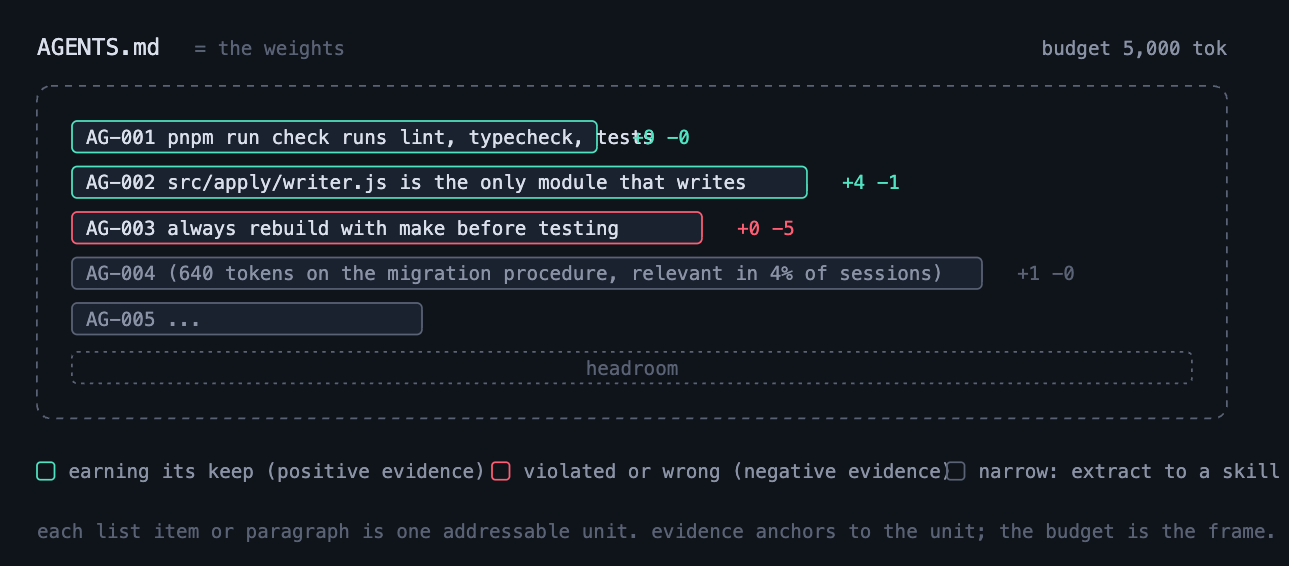Click the footer note about addressable units
This screenshot has height=566, width=1289.
[x=656, y=531]
